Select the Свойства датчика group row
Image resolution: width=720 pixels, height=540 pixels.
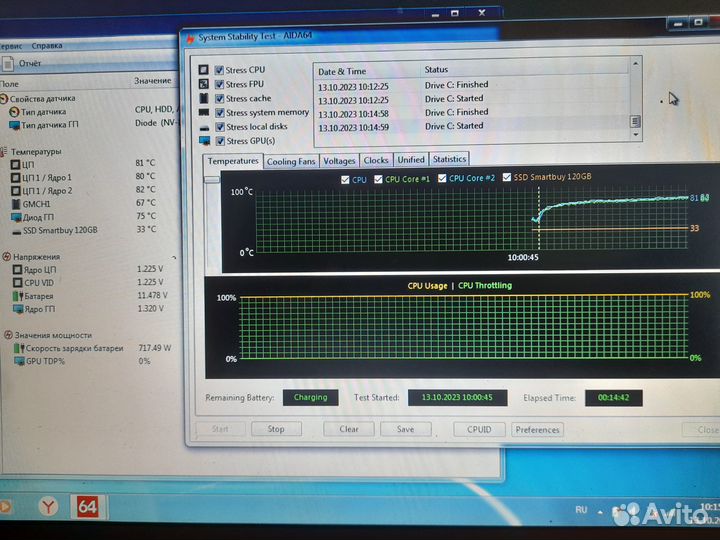[42, 99]
